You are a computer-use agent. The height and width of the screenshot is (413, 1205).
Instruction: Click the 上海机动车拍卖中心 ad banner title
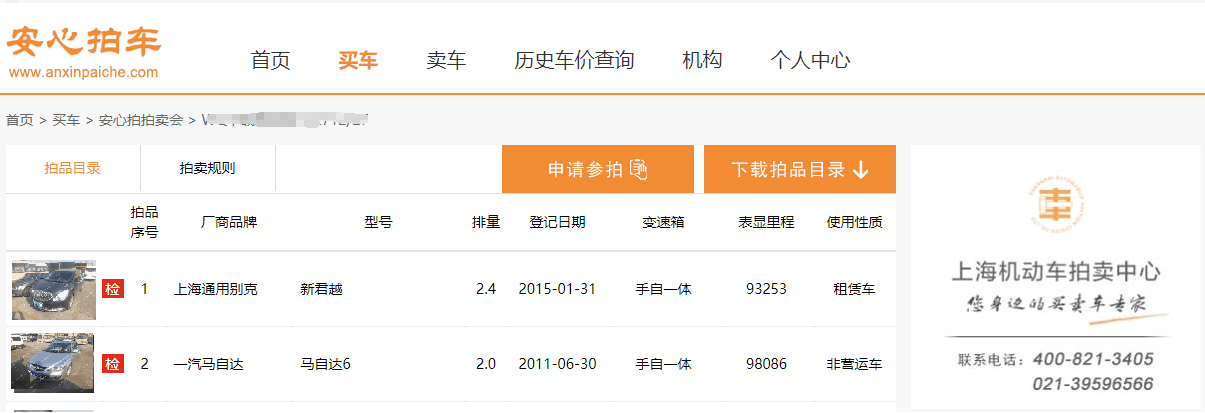(1054, 271)
